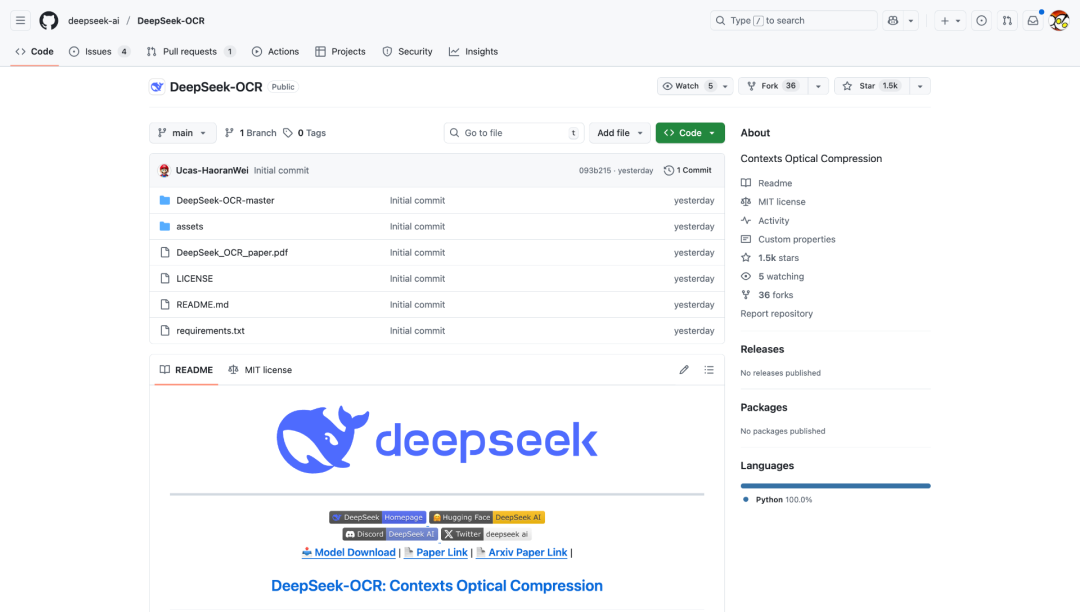Open the Issues icon in top header
This screenshot has width=1080, height=612.
[982, 21]
